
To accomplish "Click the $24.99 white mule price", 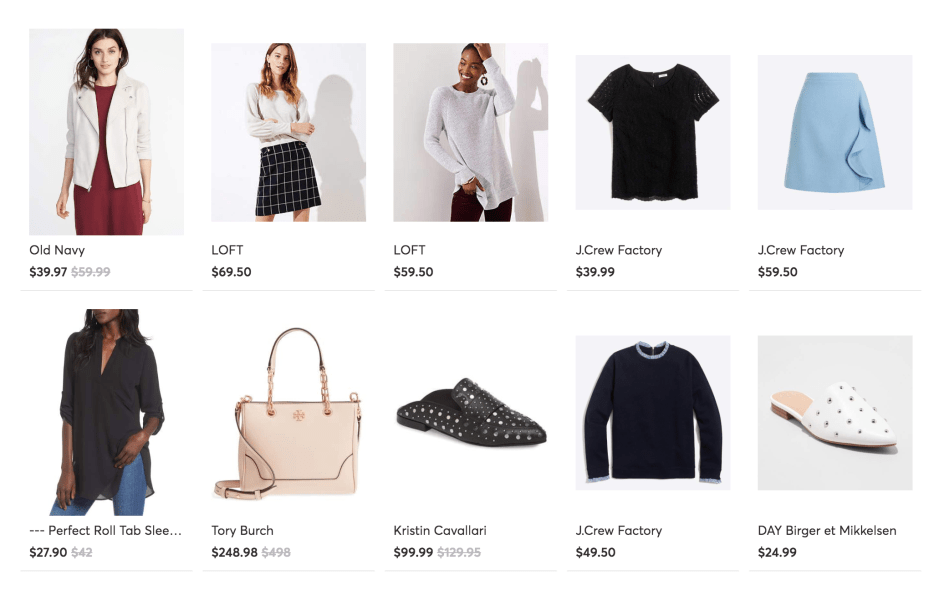I will tap(777, 552).
